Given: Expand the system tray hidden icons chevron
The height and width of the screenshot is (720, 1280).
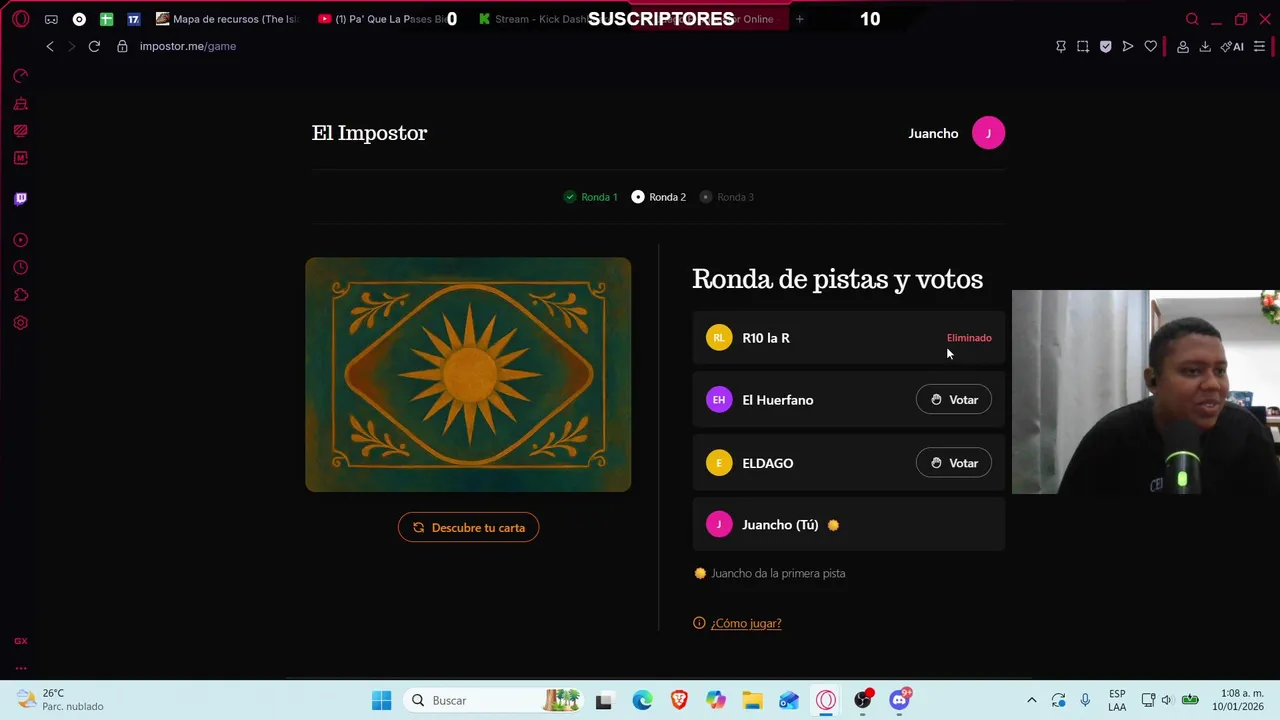Looking at the screenshot, I should point(1032,700).
